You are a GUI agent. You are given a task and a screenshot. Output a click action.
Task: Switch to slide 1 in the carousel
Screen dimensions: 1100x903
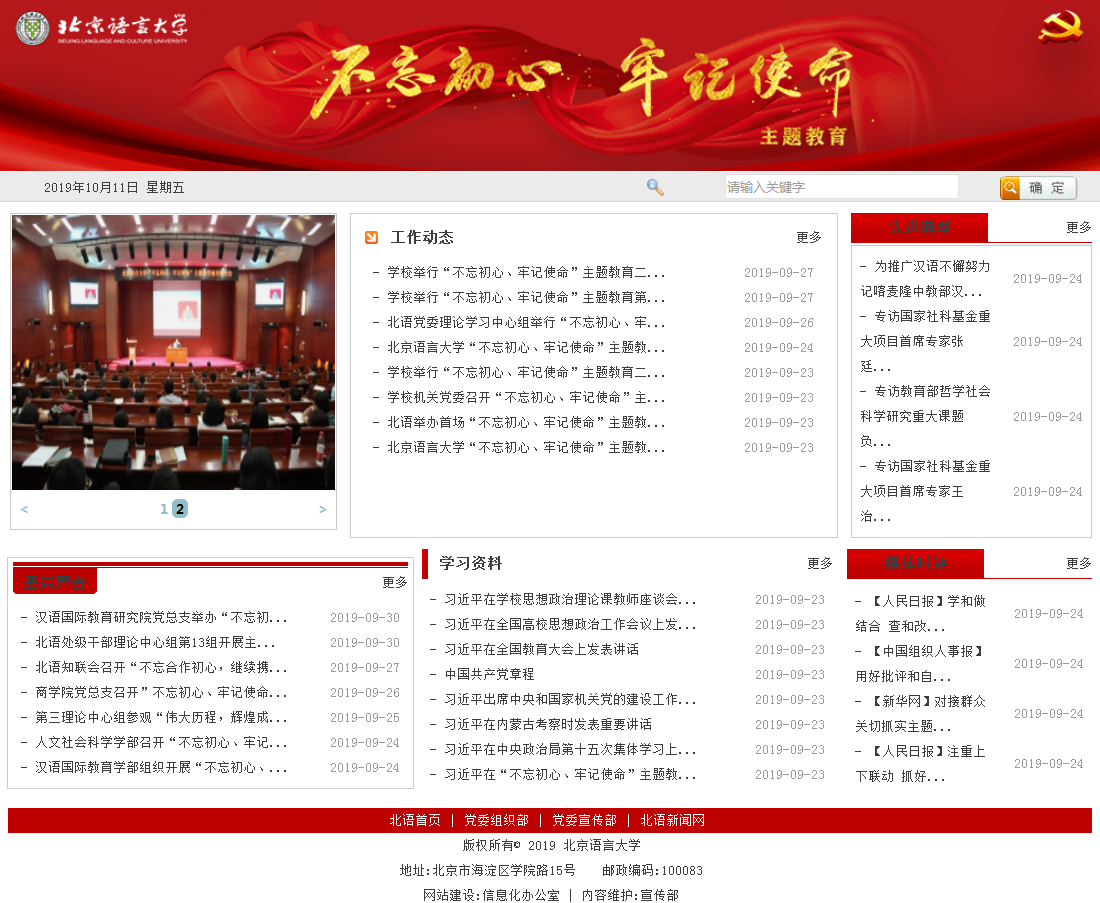164,509
